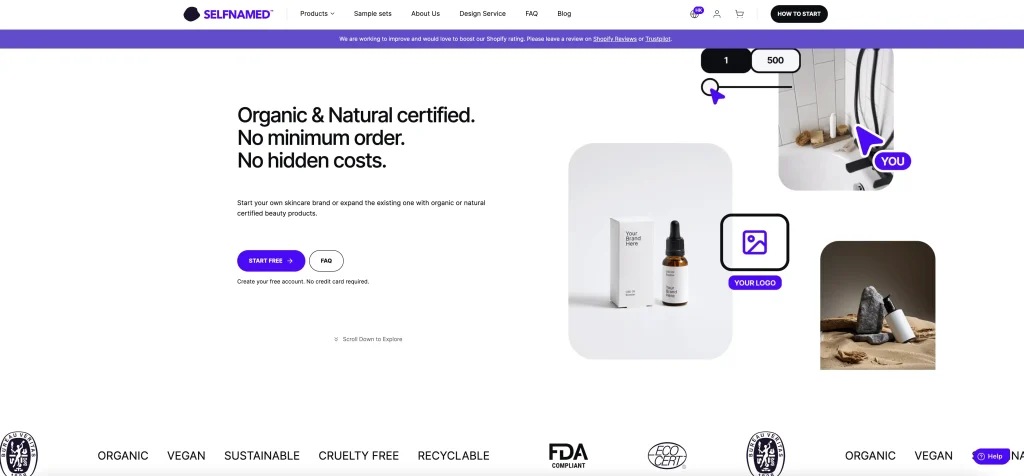The width and height of the screenshot is (1024, 476).
Task: Go to About Us
Action: click(x=425, y=14)
